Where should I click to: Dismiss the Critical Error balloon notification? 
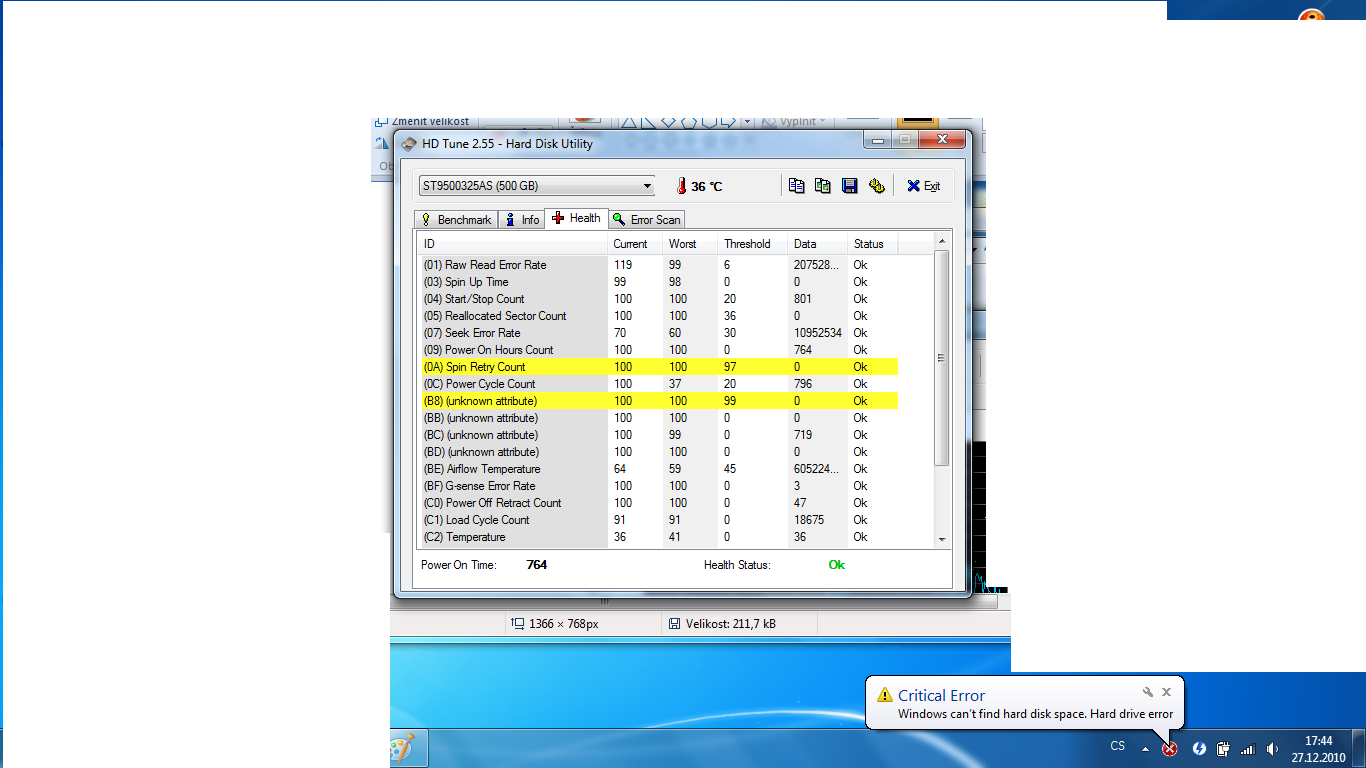pyautogui.click(x=1166, y=692)
